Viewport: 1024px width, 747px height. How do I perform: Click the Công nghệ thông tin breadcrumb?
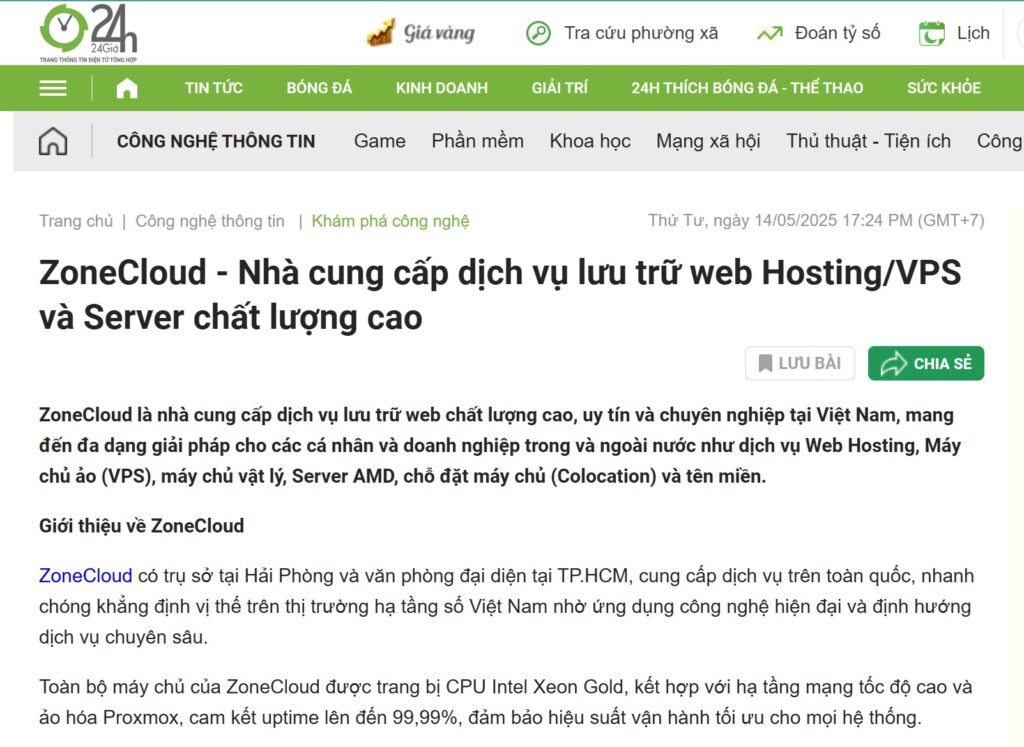(x=210, y=221)
